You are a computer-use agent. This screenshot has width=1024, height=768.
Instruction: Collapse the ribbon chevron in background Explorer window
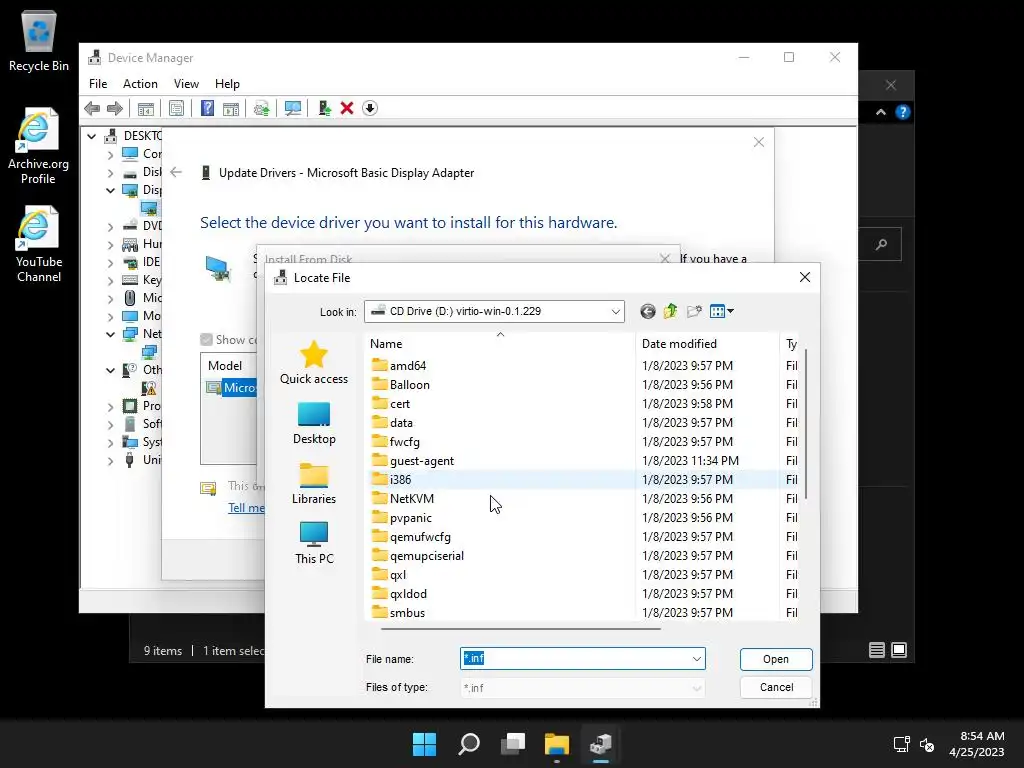[x=881, y=112]
